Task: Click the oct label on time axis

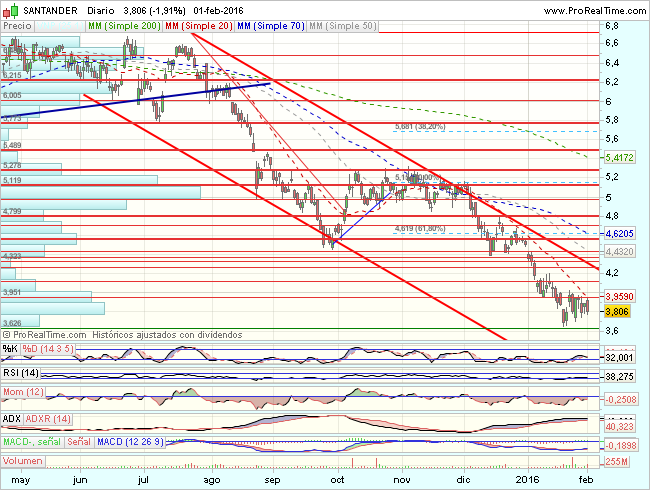Action: click(337, 480)
